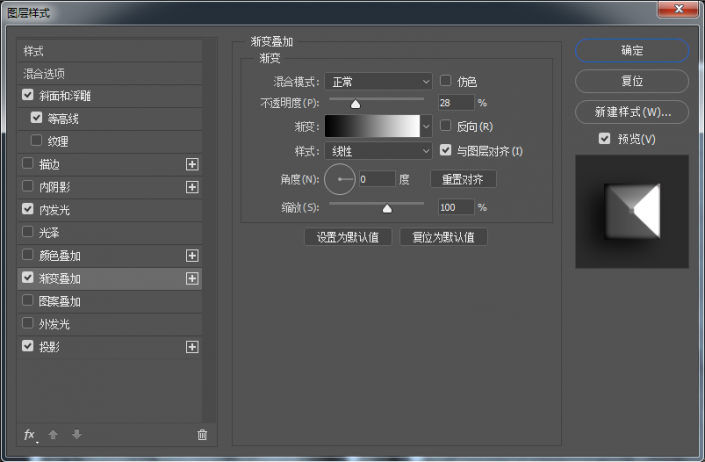705x462 pixels.
Task: Click the 设置为默认值 button
Action: pos(348,237)
